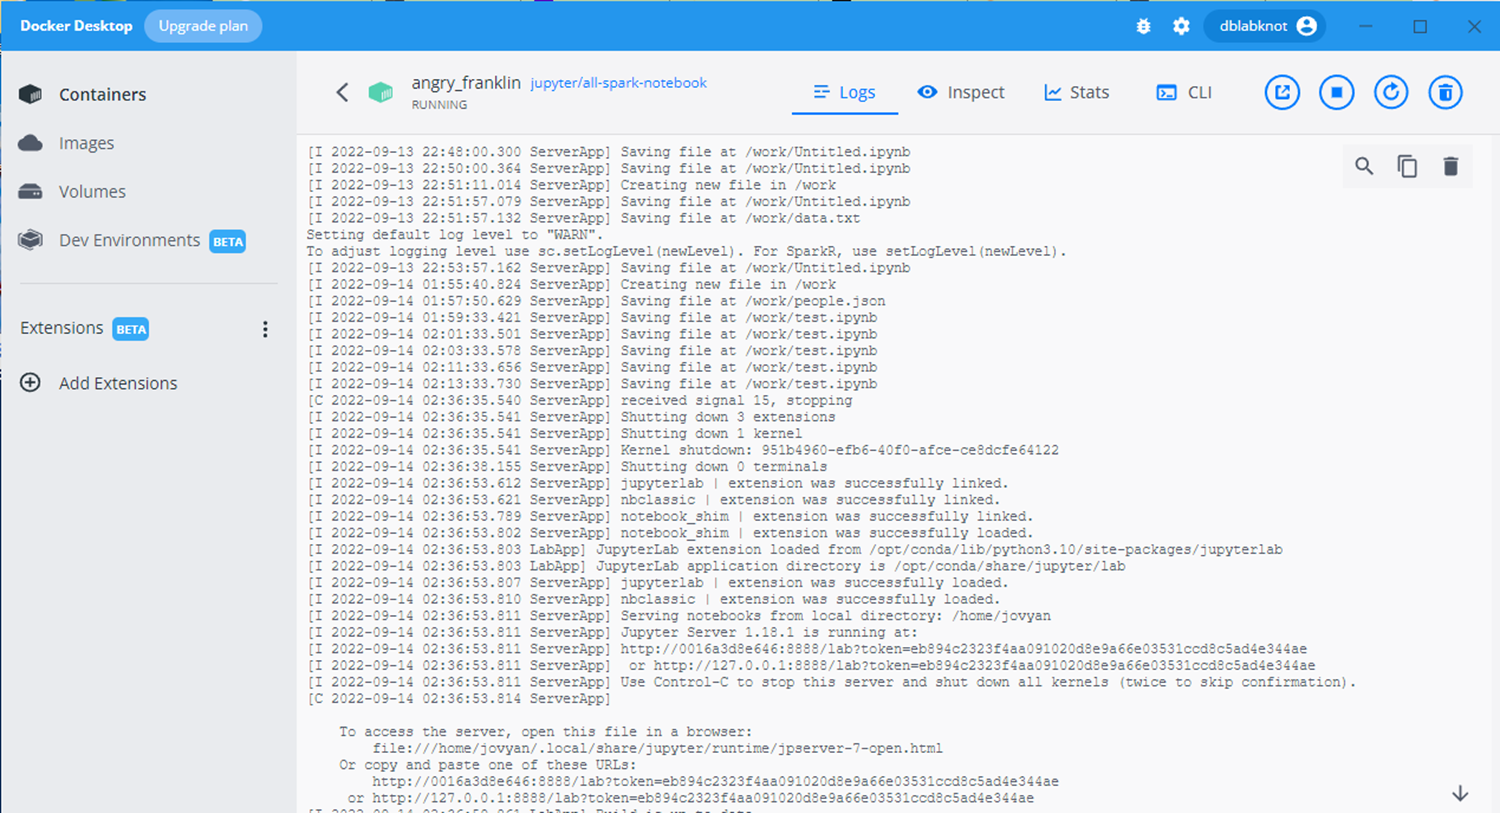The height and width of the screenshot is (813, 1500).
Task: Click the Containers cube icon
Action: (31, 94)
